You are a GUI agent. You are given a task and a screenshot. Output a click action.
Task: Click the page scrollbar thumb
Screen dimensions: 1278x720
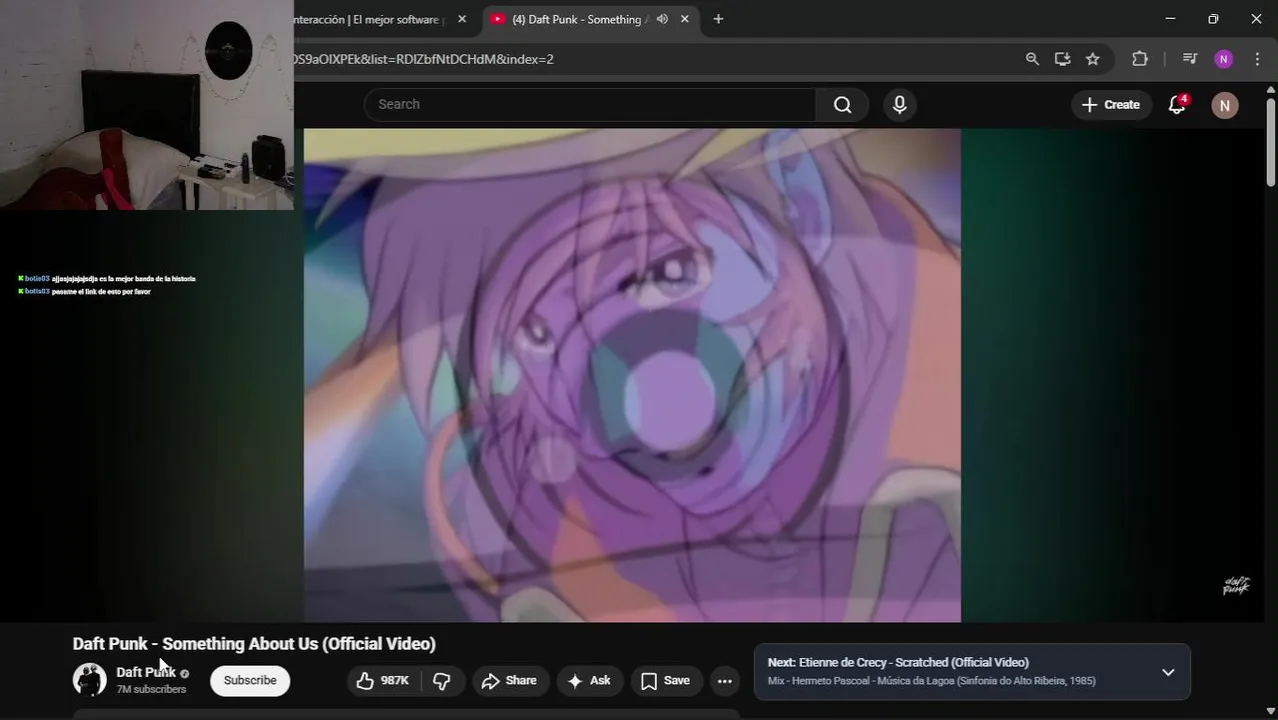1271,141
